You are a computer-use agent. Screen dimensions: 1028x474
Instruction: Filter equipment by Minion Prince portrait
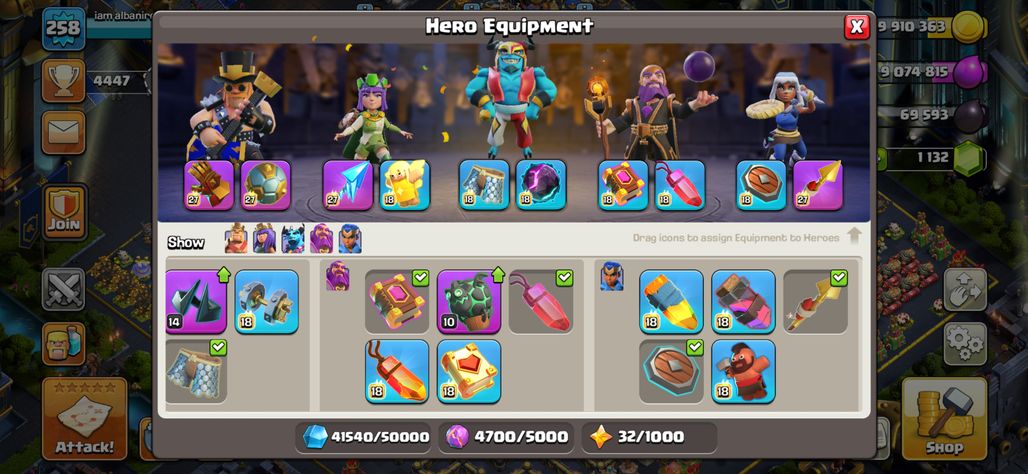pos(293,239)
